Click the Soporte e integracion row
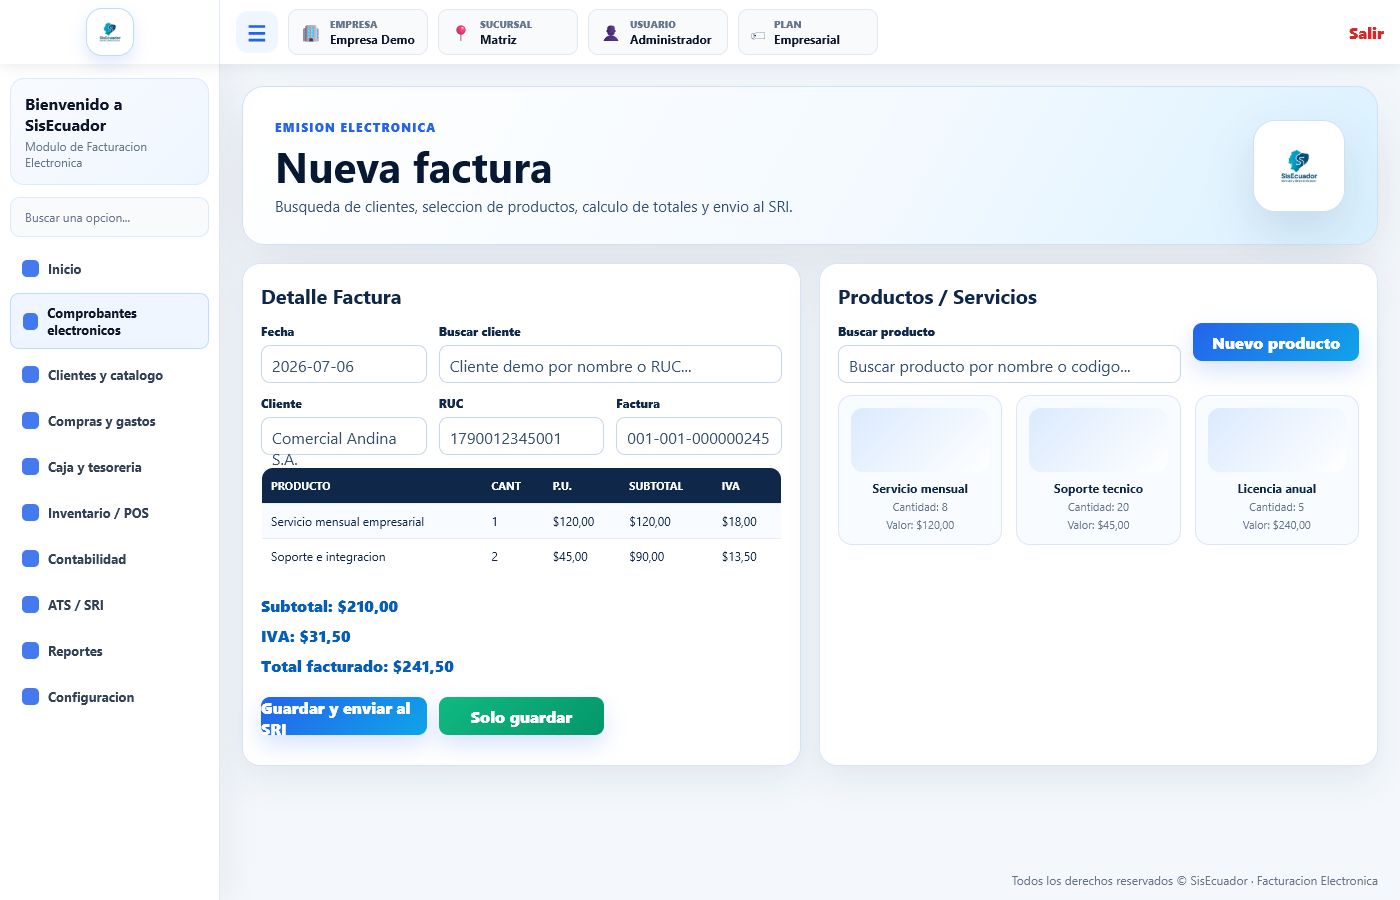1400x900 pixels. pyautogui.click(x=521, y=557)
